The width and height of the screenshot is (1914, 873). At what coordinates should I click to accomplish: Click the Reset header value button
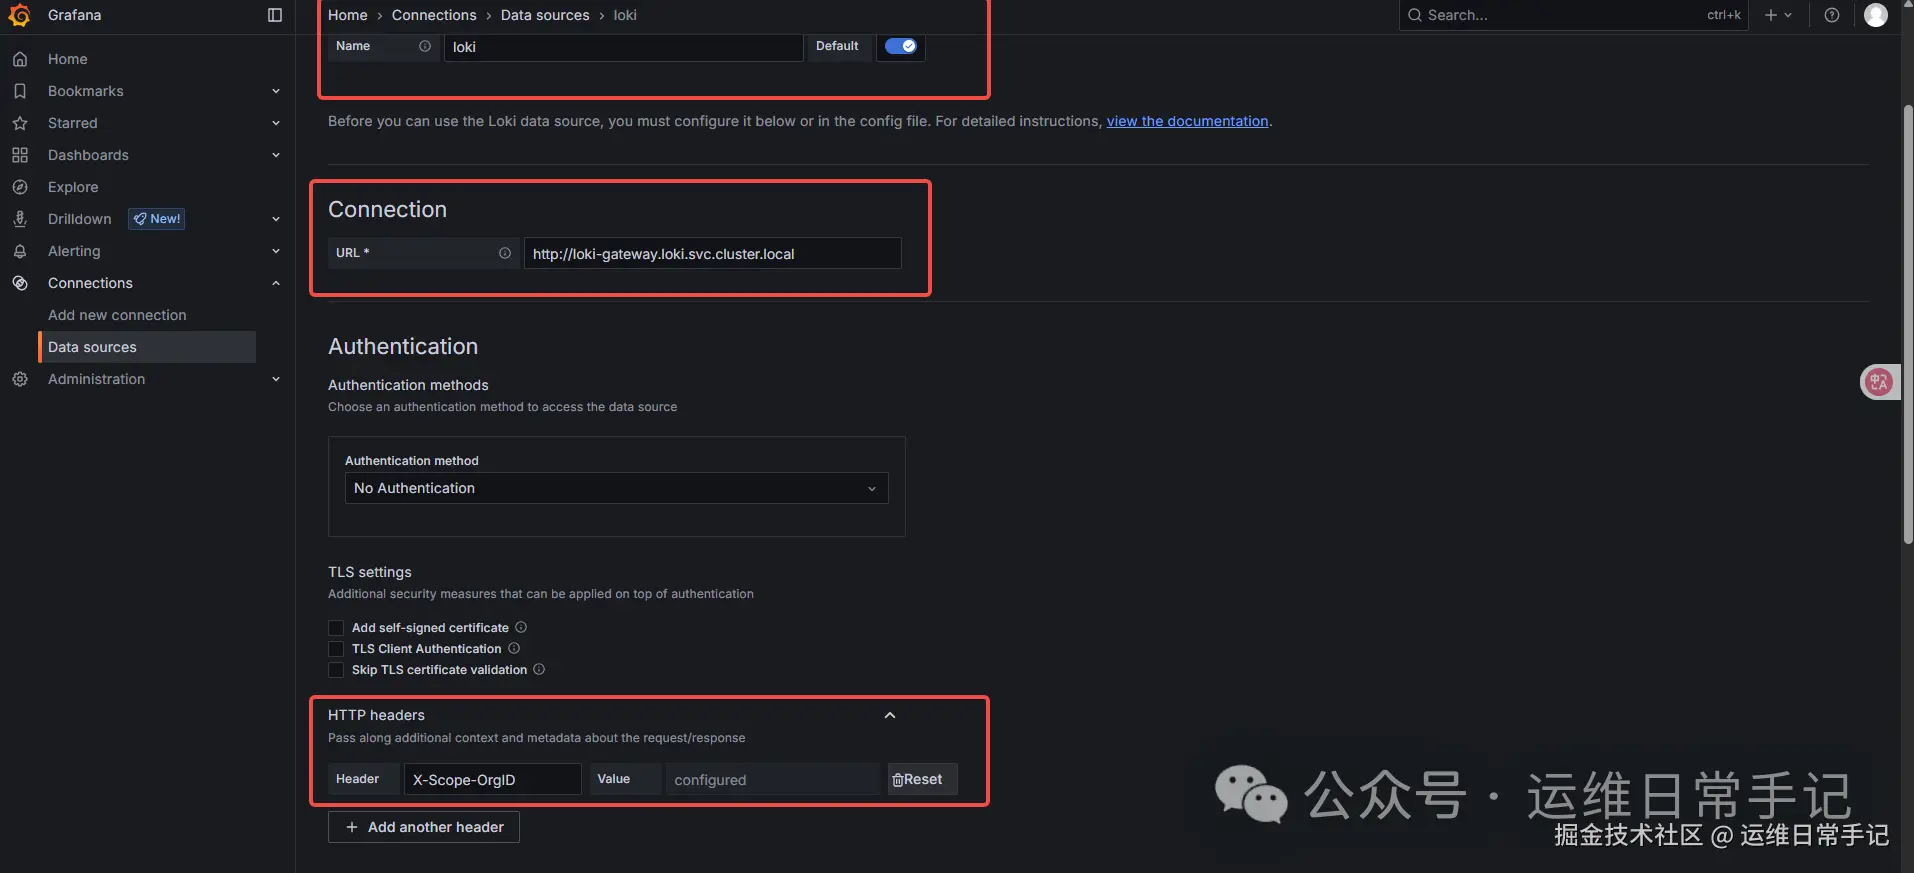[x=922, y=779]
